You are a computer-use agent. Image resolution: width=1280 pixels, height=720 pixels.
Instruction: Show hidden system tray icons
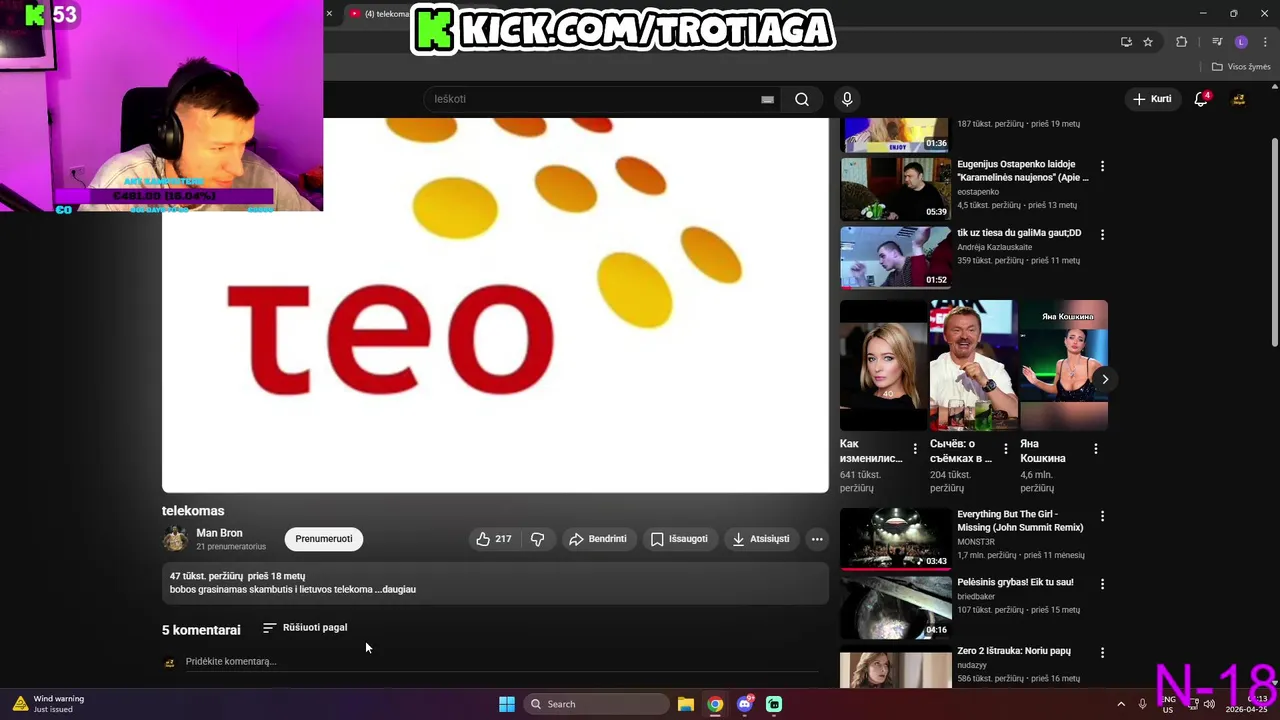[1120, 704]
